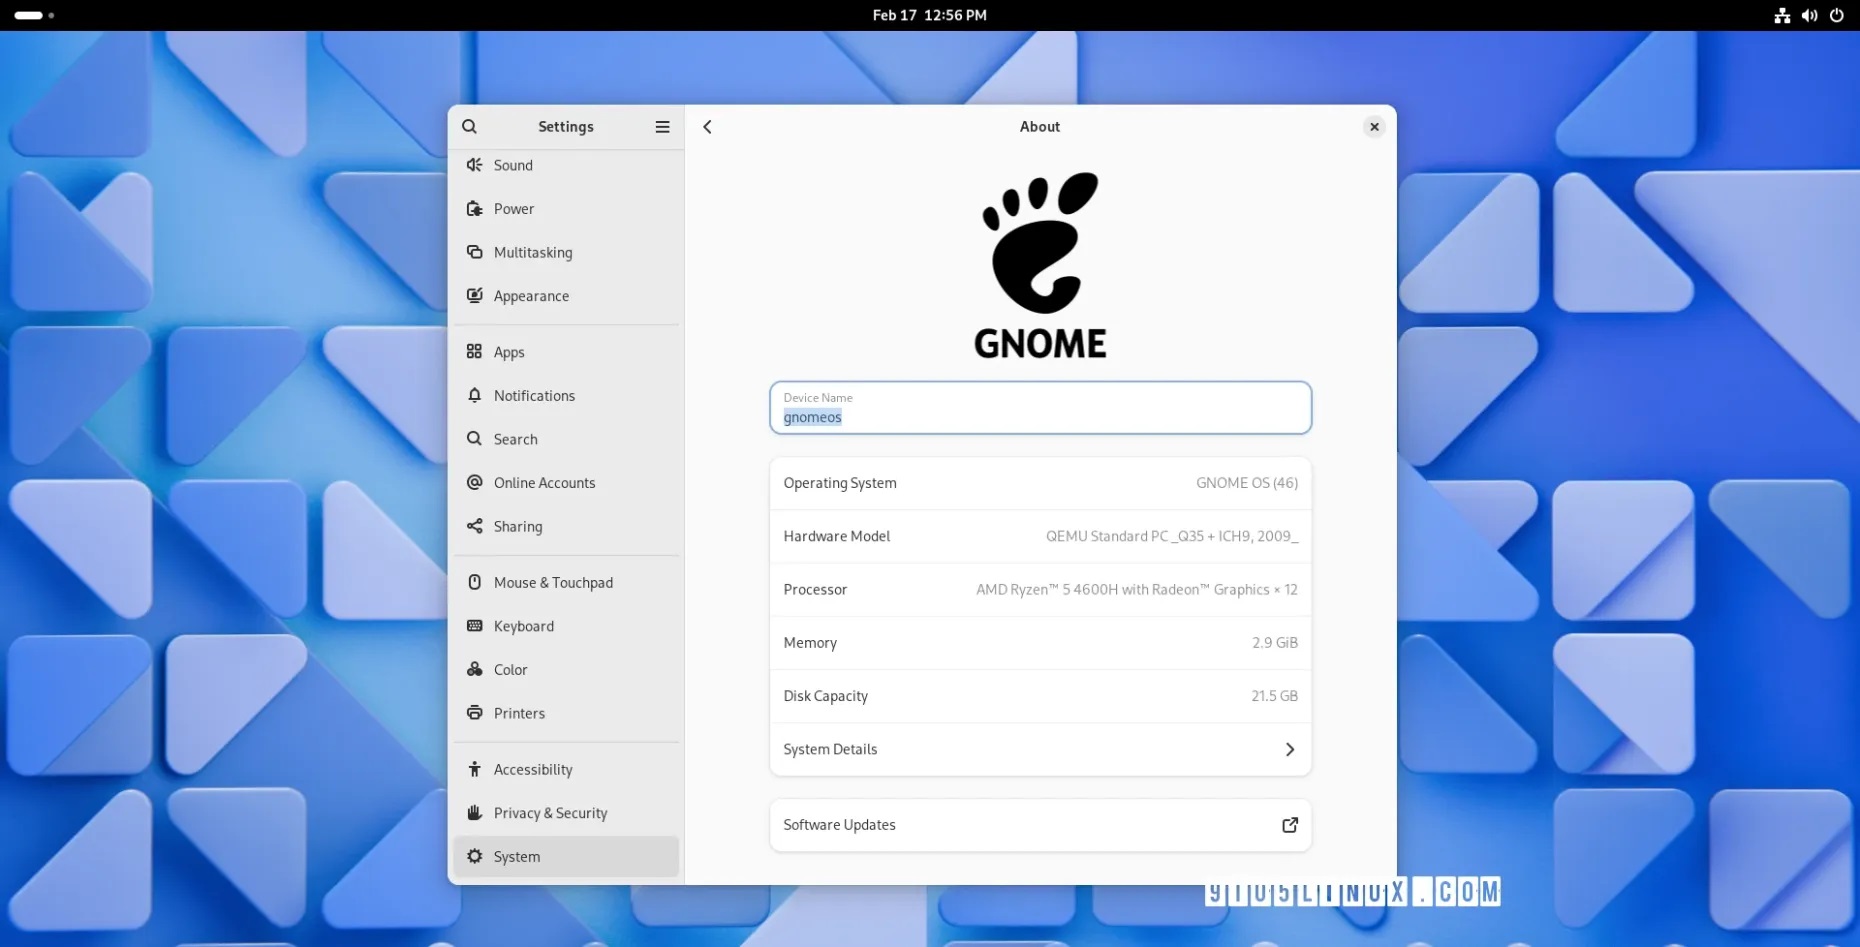Click the Keyboard icon in sidebar

click(475, 626)
